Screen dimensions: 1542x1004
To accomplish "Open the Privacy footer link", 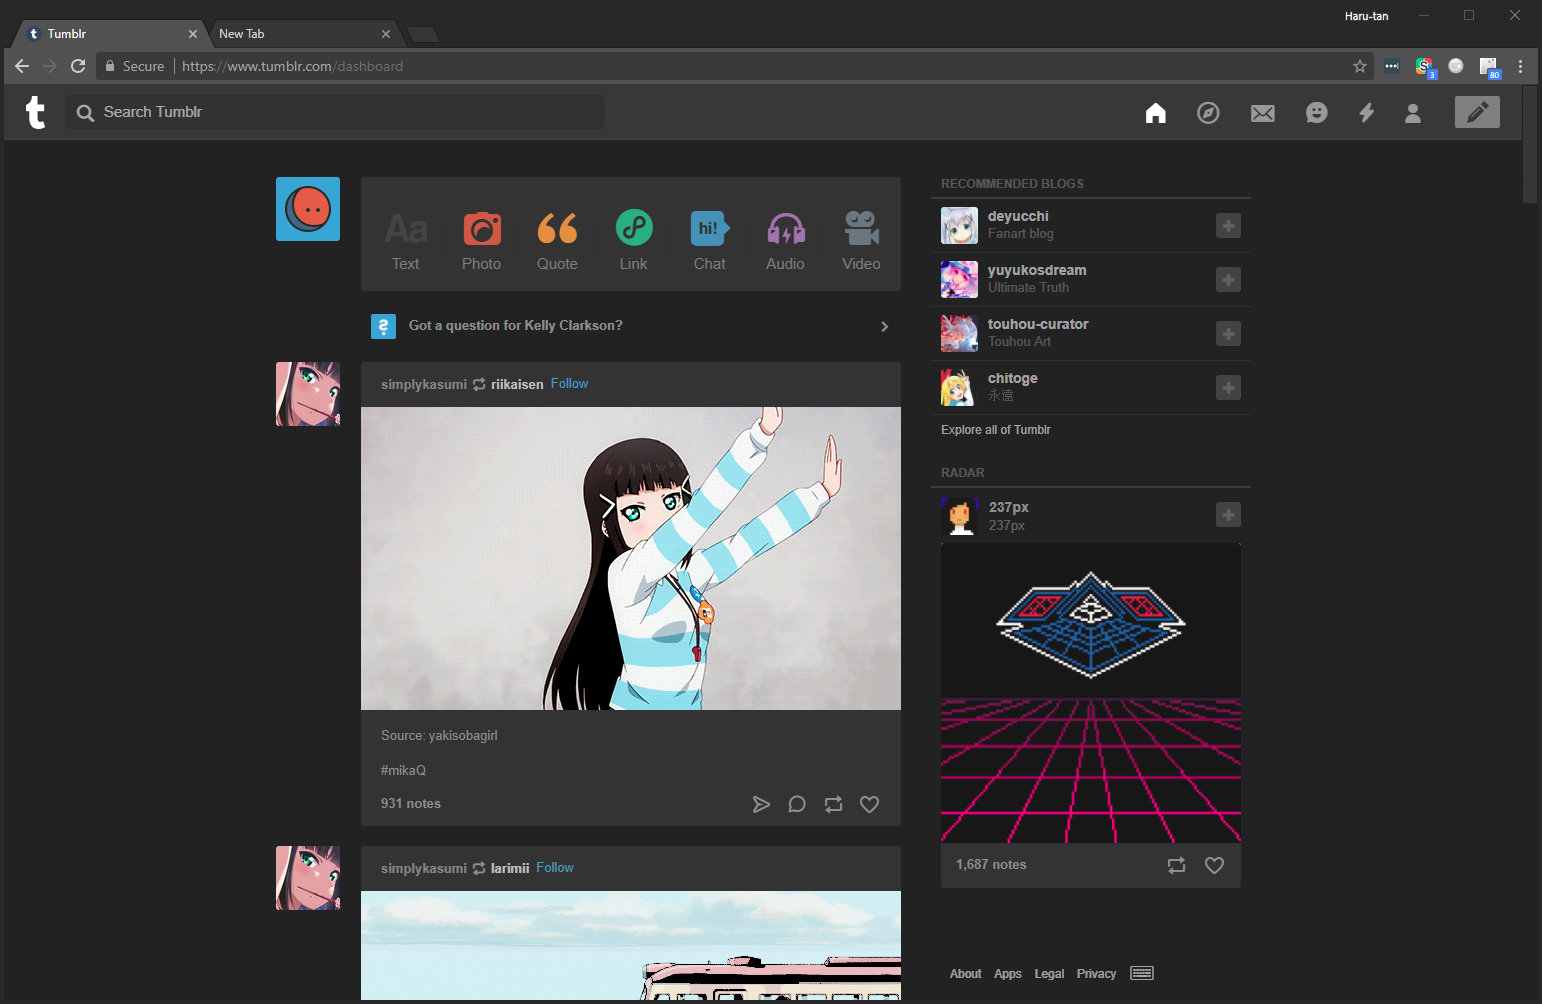I will tap(1096, 974).
